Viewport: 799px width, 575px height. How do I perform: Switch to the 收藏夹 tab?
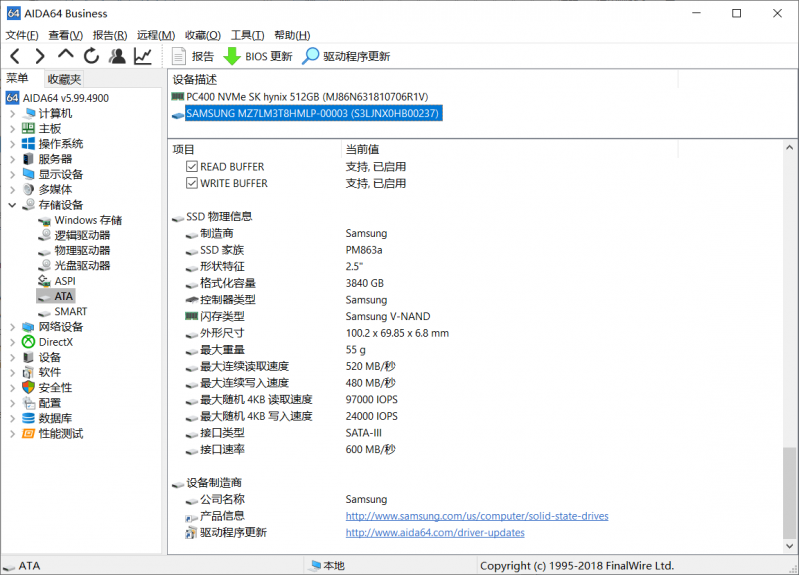(64, 80)
